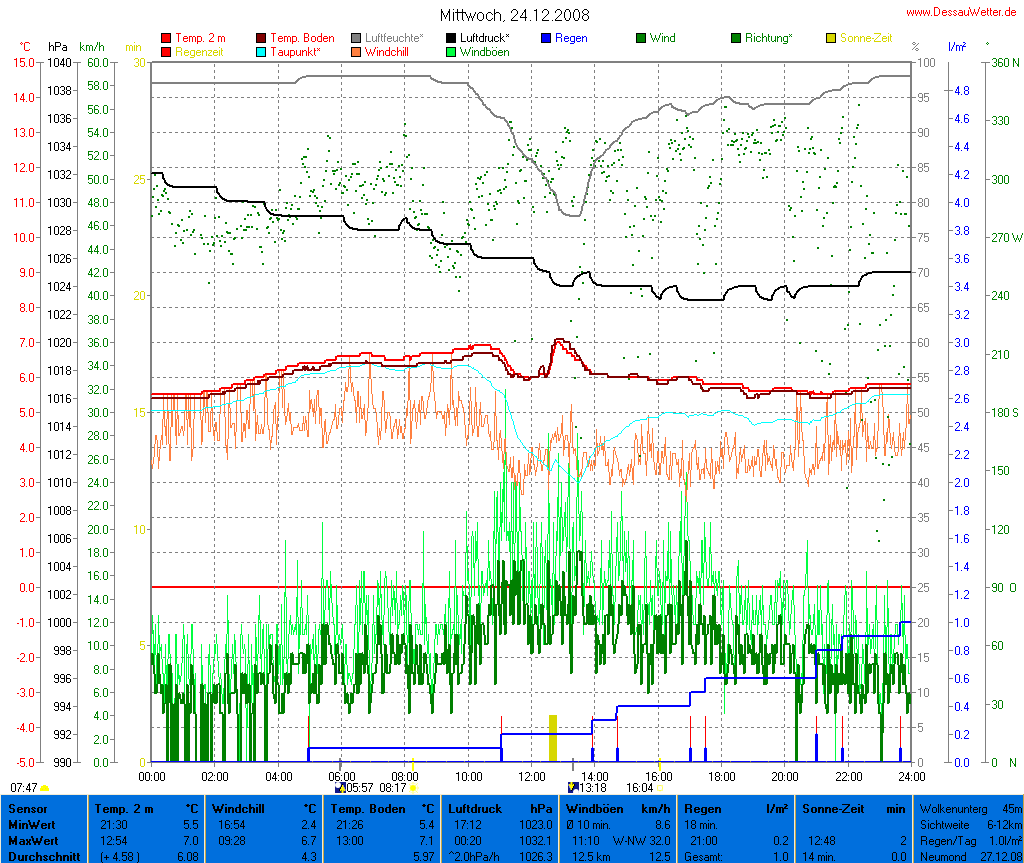Open the www.DessauWetter.de link

click(x=962, y=11)
